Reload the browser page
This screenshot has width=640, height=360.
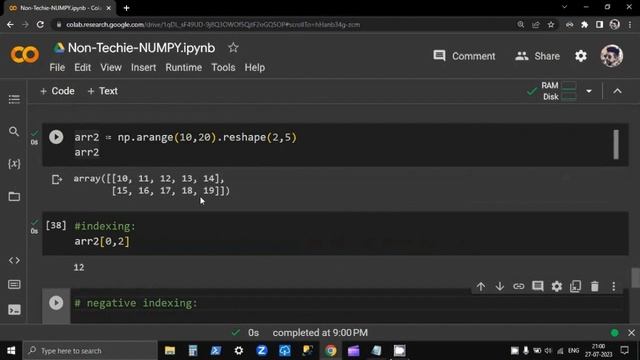pos(40,24)
